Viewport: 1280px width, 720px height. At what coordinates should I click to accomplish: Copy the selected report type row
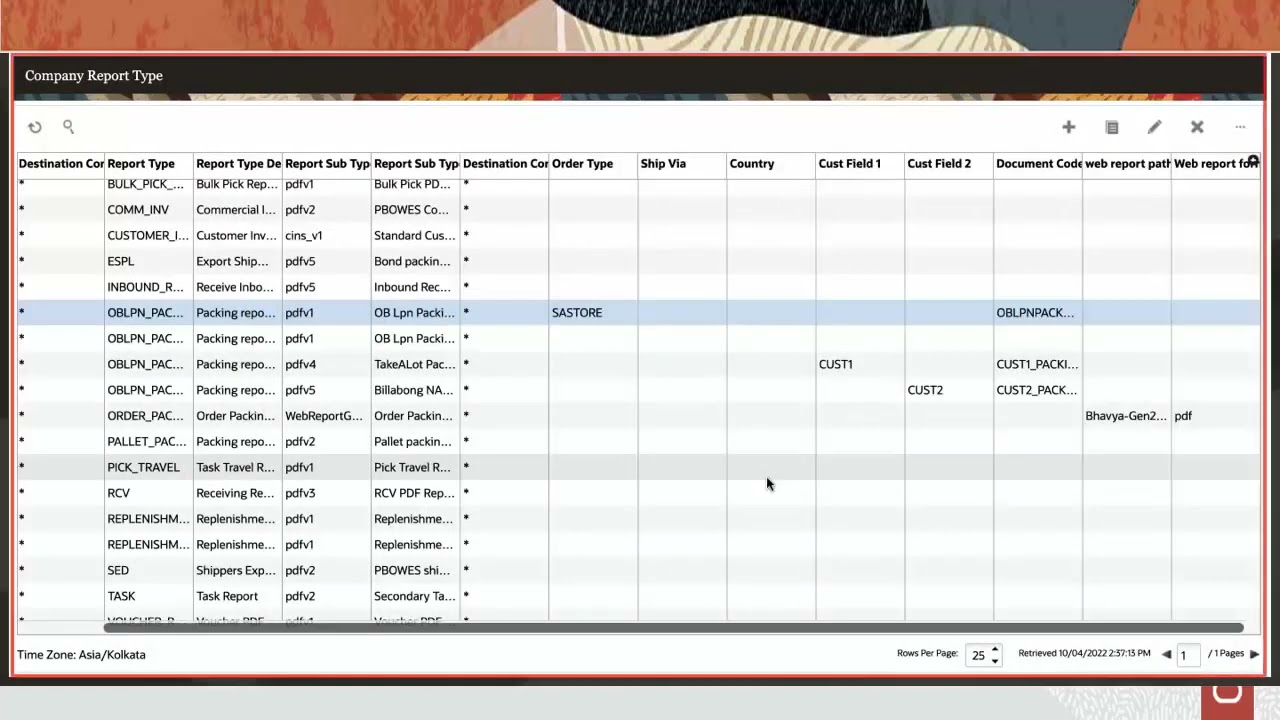[x=1112, y=127]
